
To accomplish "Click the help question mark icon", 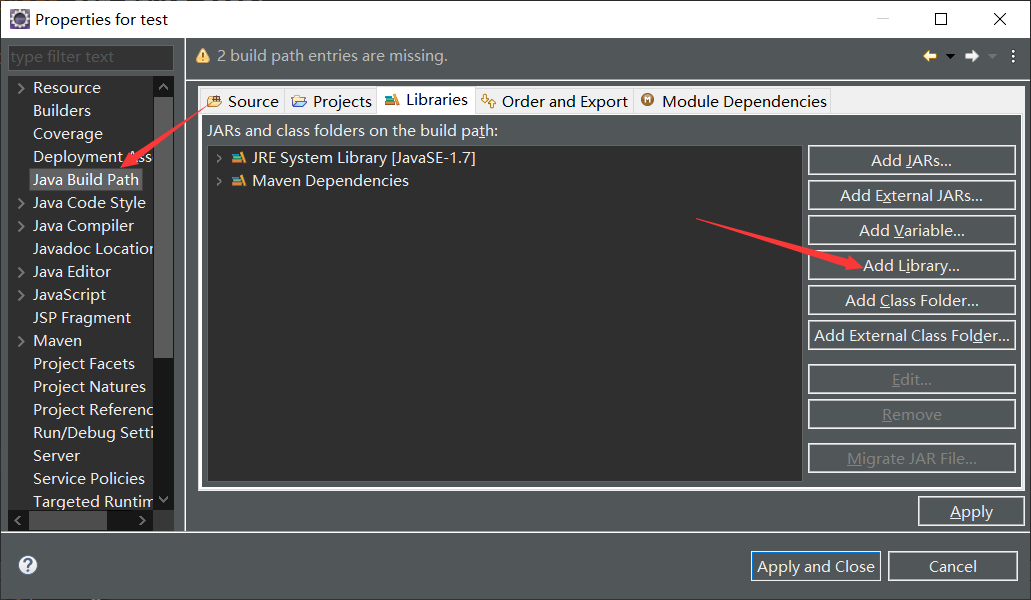I will (28, 565).
